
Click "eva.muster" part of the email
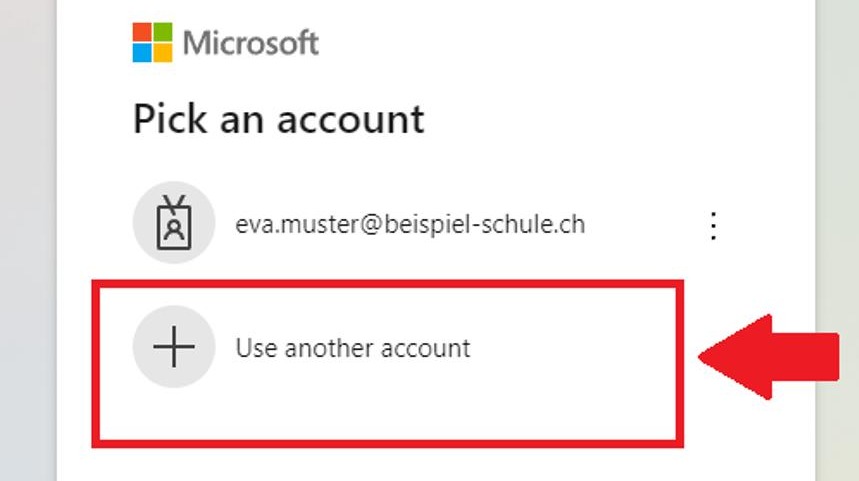[284, 224]
